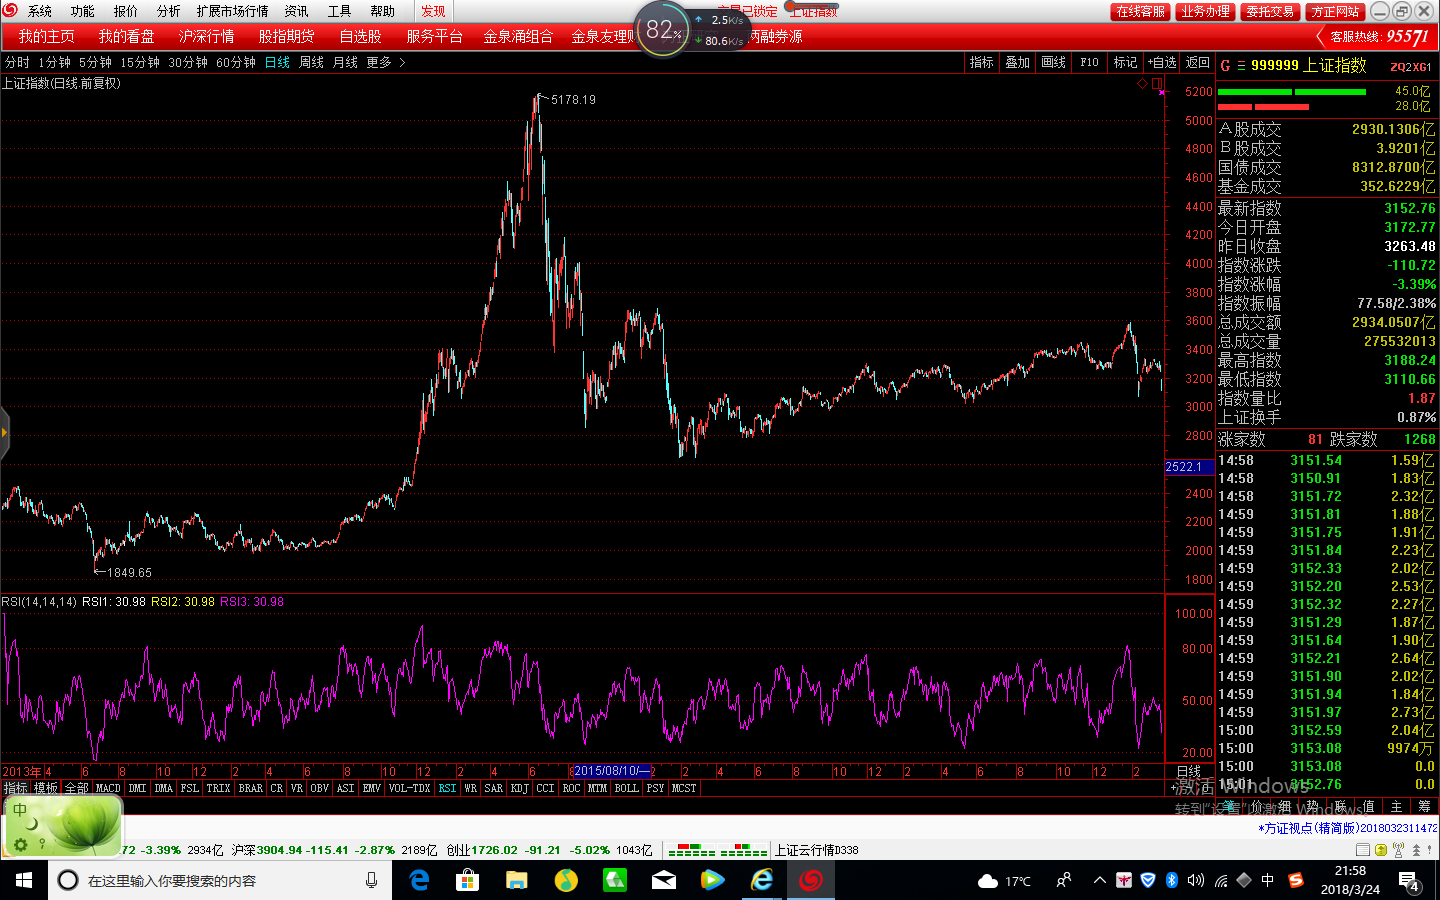Click the volume speaker tray icon

(x=1196, y=881)
